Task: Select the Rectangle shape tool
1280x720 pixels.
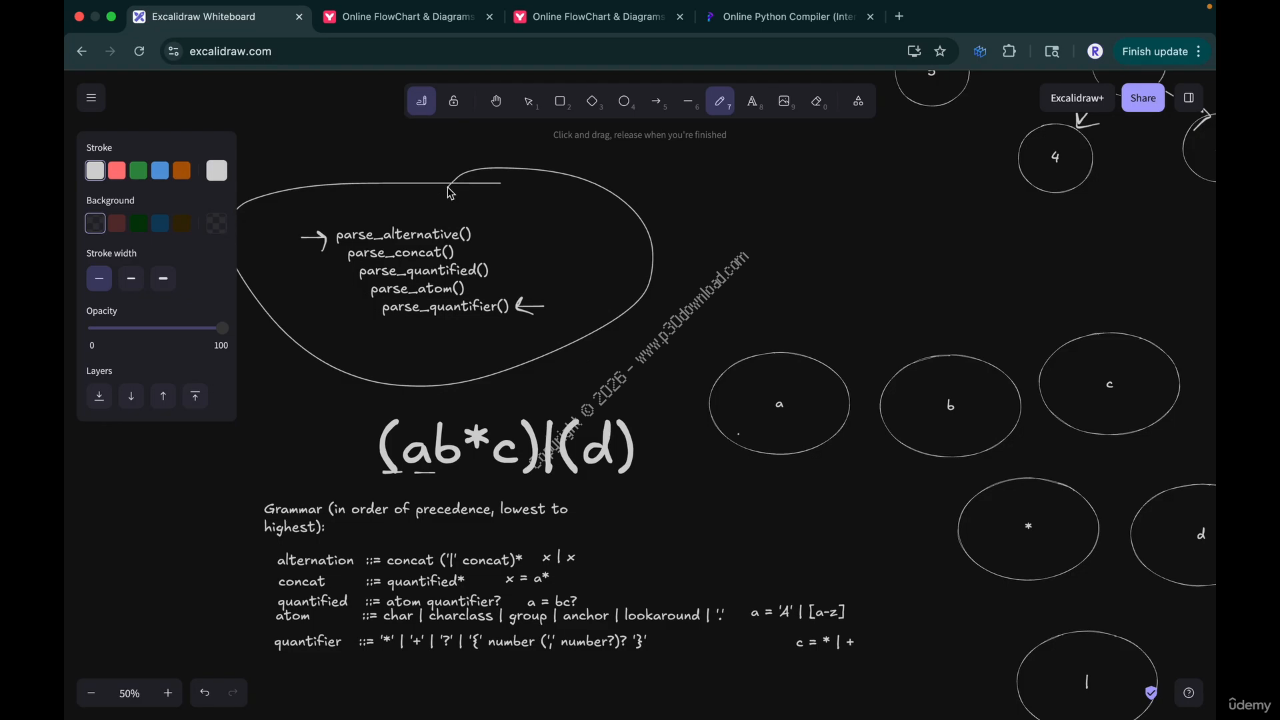Action: tap(560, 101)
